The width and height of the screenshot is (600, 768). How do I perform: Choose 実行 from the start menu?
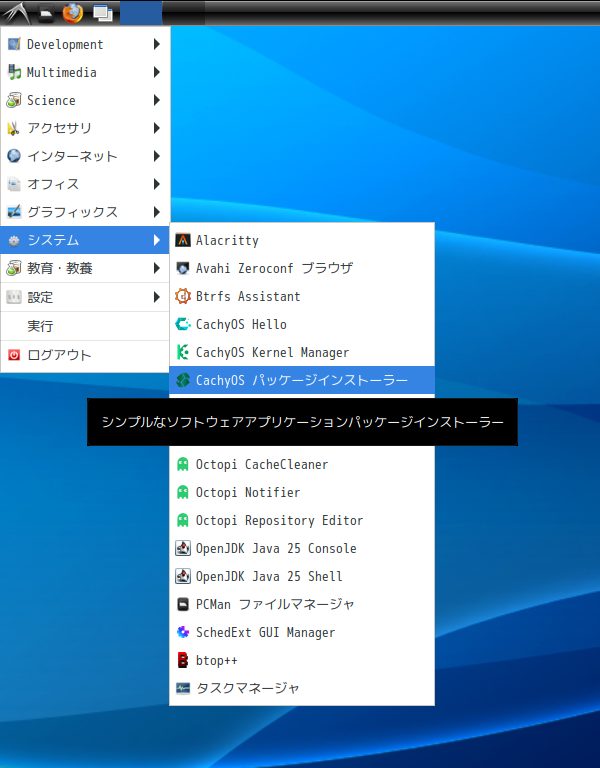[x=85, y=326]
